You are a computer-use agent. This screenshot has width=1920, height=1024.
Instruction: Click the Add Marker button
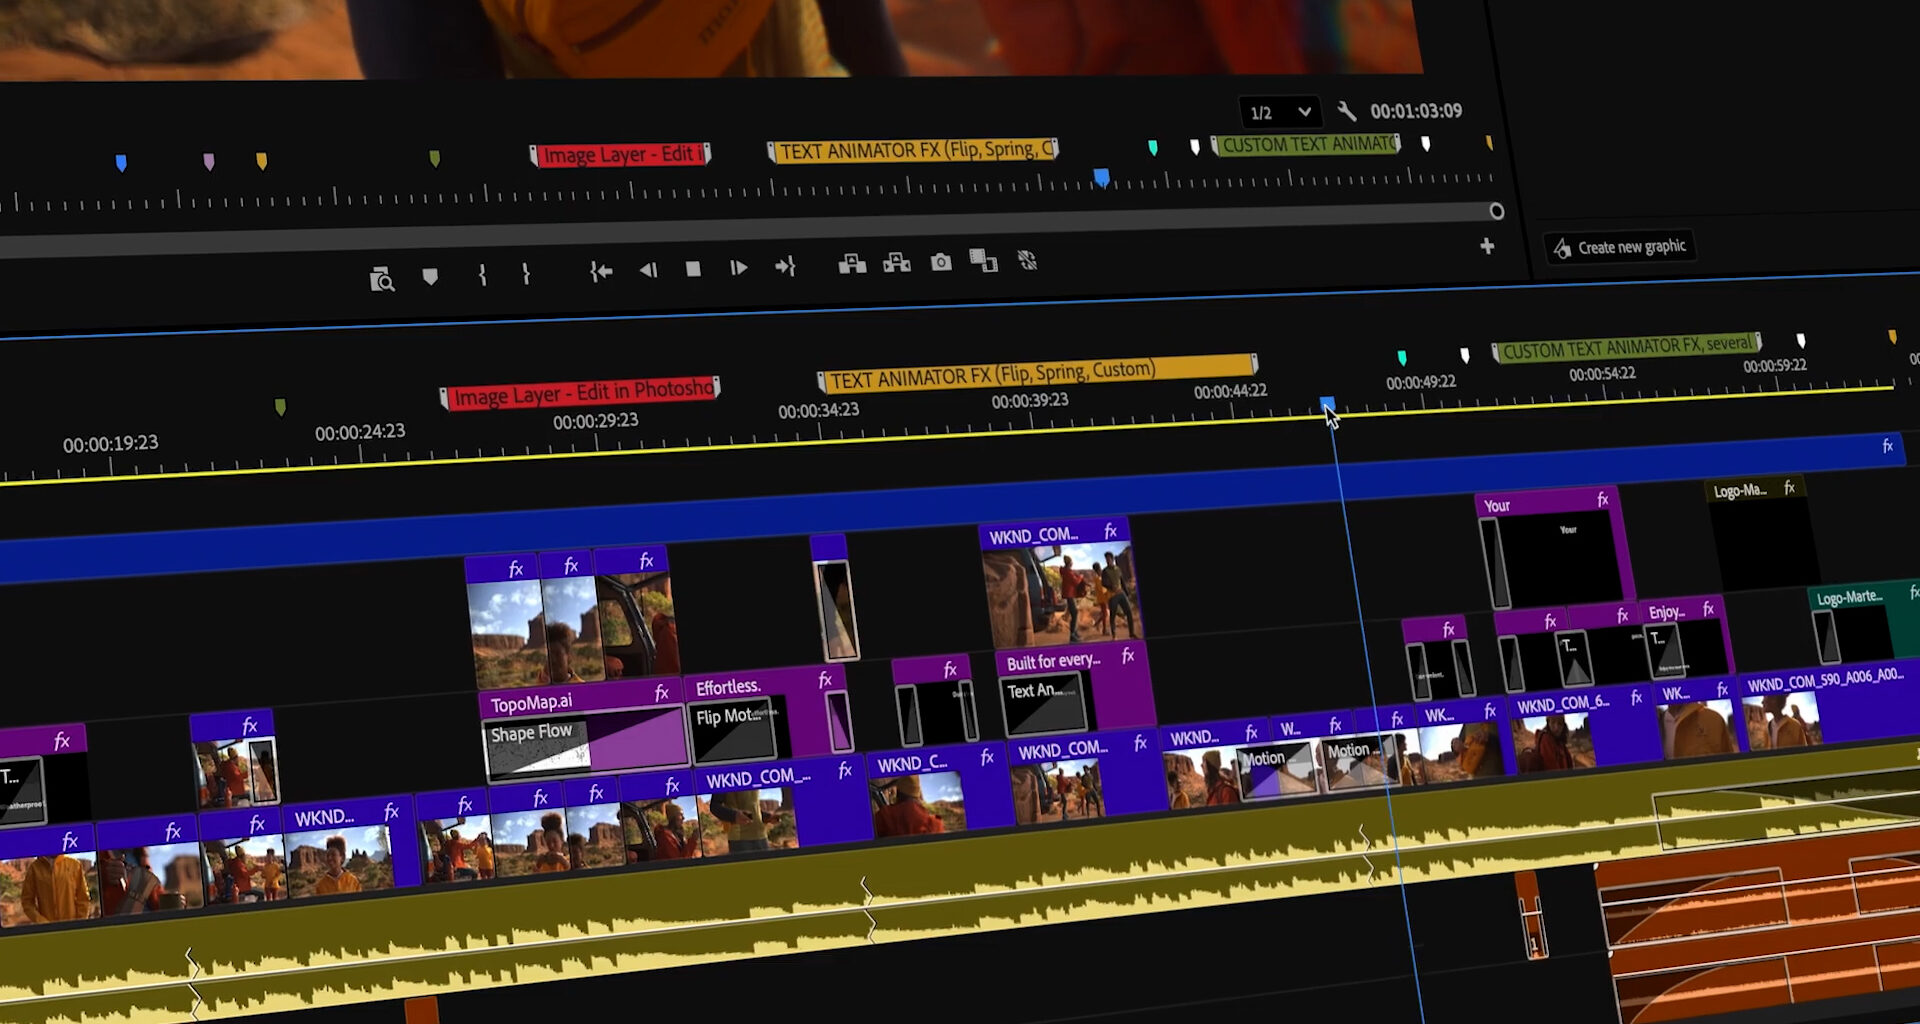point(430,277)
